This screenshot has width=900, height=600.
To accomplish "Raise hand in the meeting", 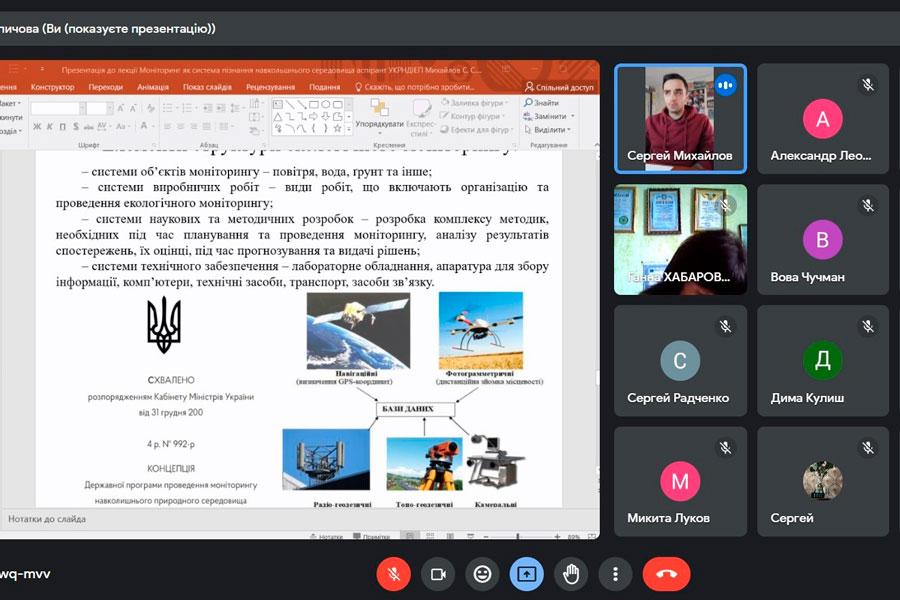I will click(571, 574).
